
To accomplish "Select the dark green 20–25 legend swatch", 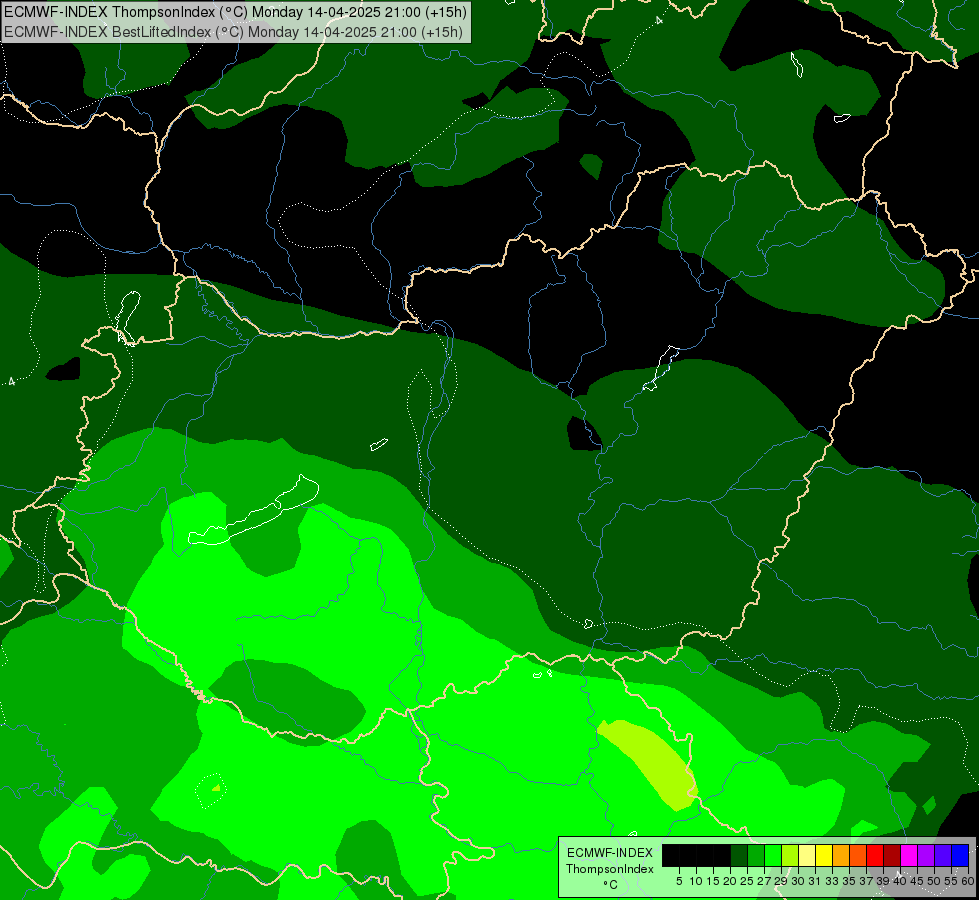I will click(739, 855).
